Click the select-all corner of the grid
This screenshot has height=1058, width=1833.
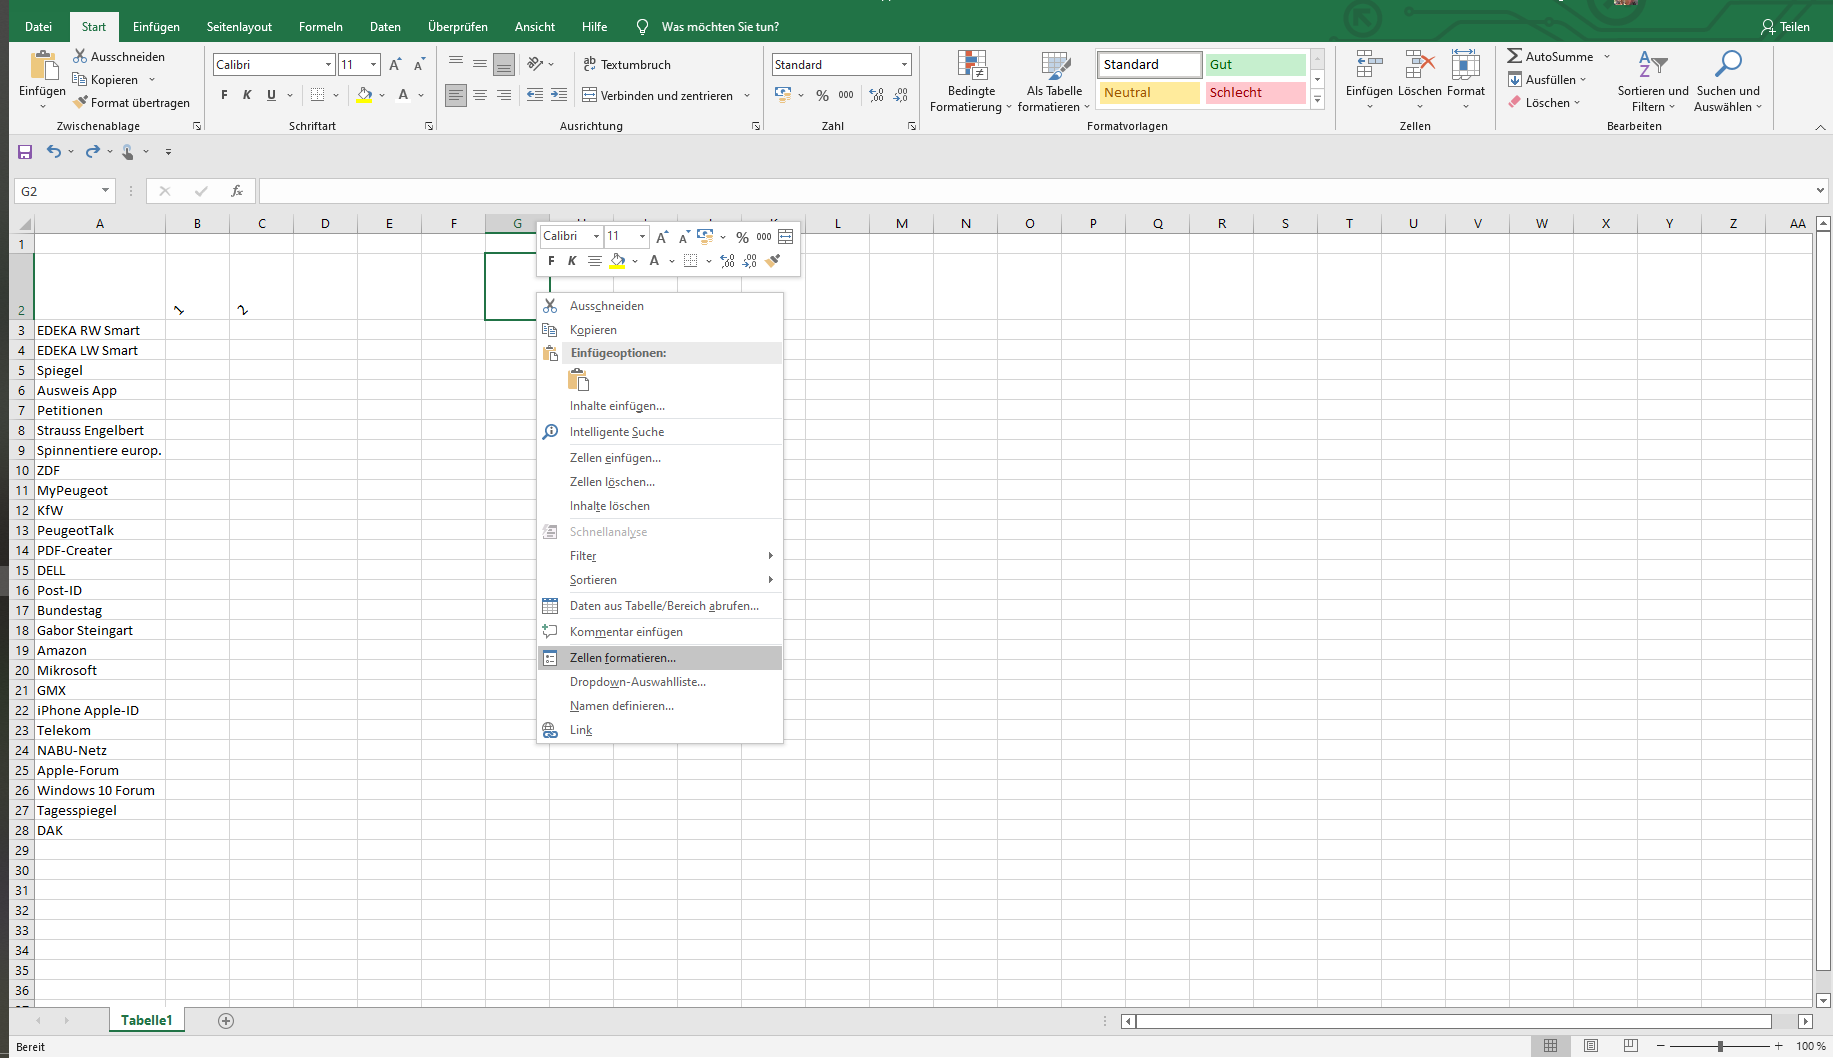23,224
